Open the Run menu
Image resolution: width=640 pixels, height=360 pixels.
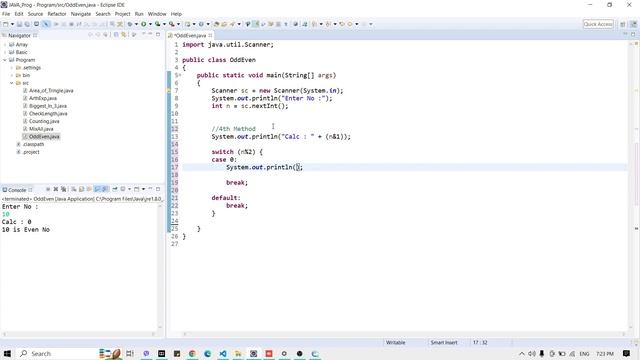click(x=139, y=14)
